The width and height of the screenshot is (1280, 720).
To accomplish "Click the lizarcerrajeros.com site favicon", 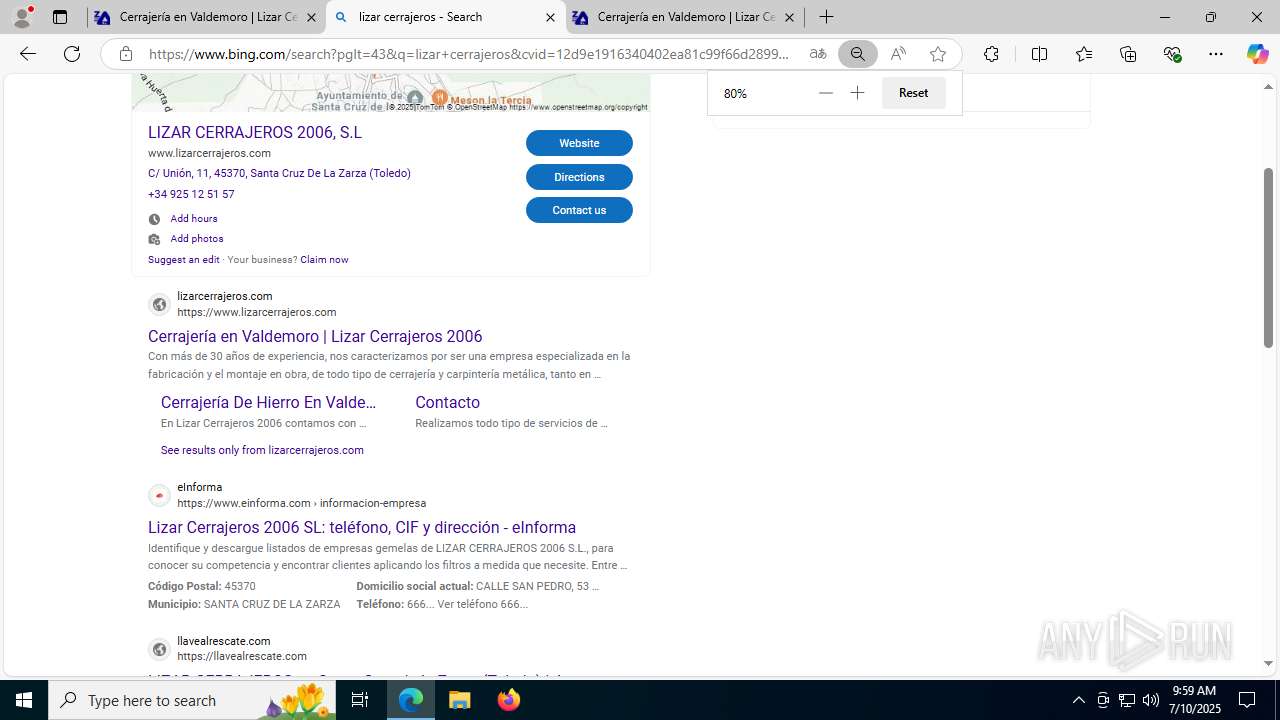I will 159,304.
